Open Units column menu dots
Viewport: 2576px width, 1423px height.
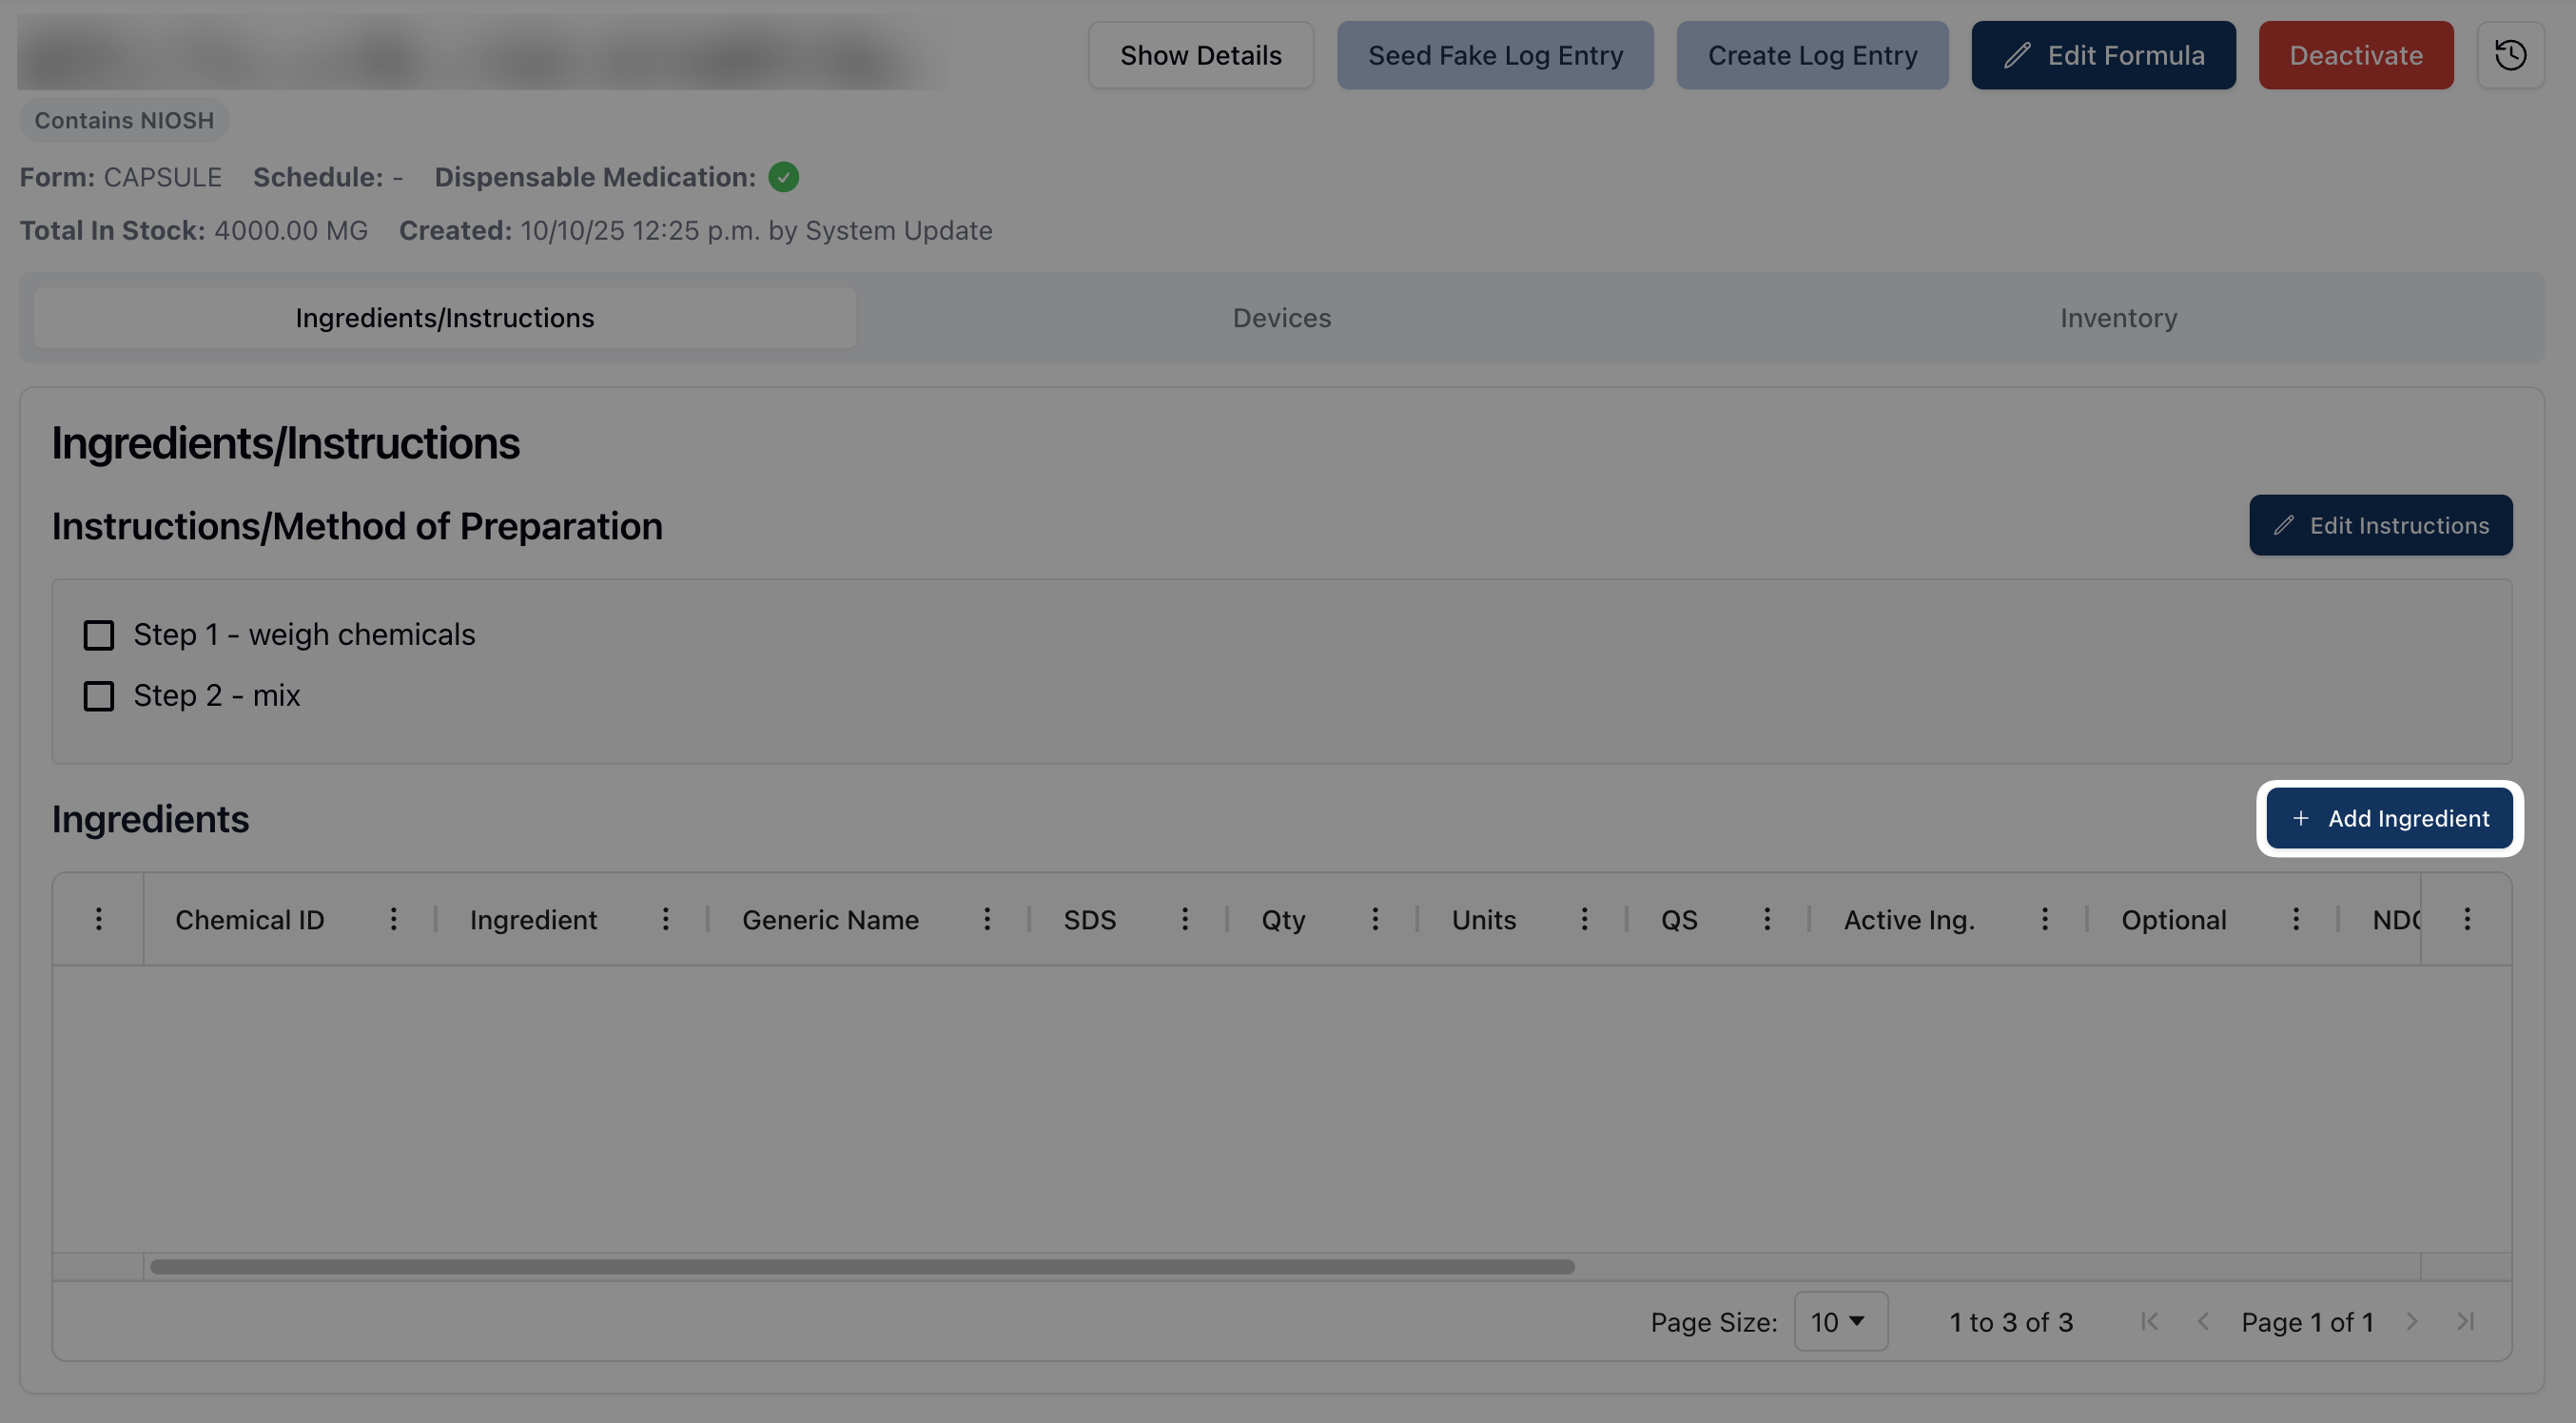click(1584, 919)
